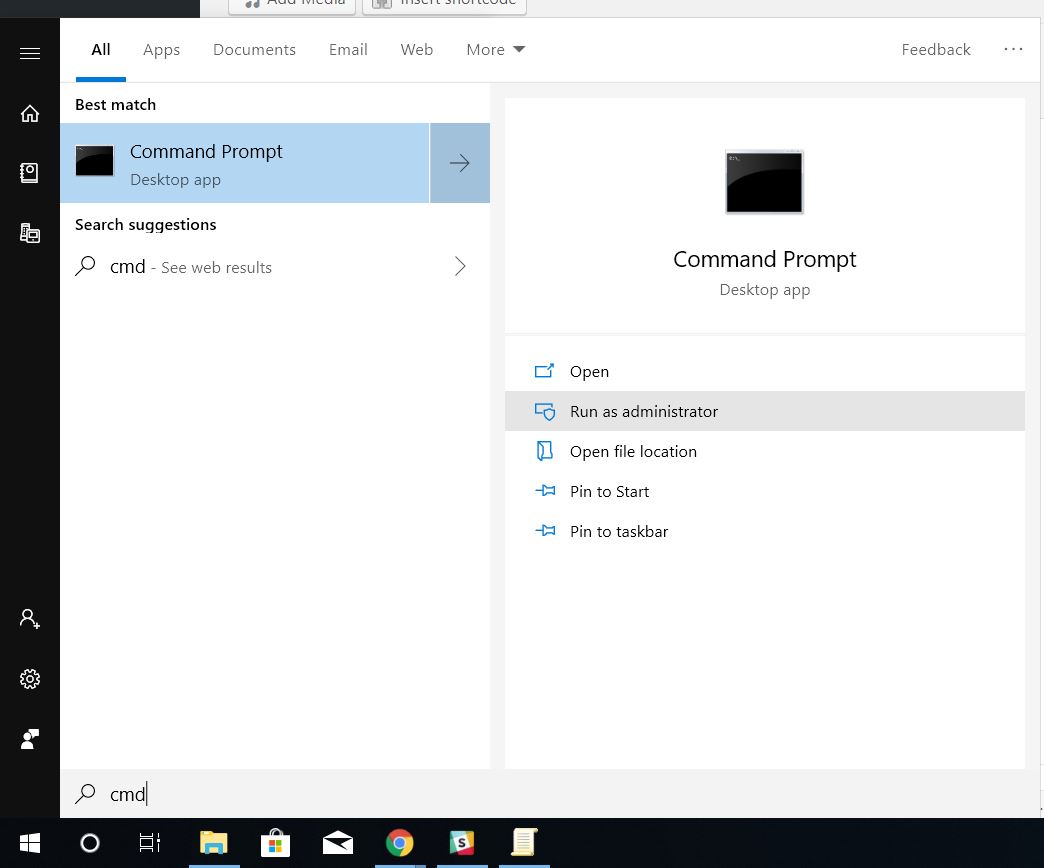This screenshot has width=1044, height=868.
Task: Open Cortana from the taskbar
Action: (90, 843)
